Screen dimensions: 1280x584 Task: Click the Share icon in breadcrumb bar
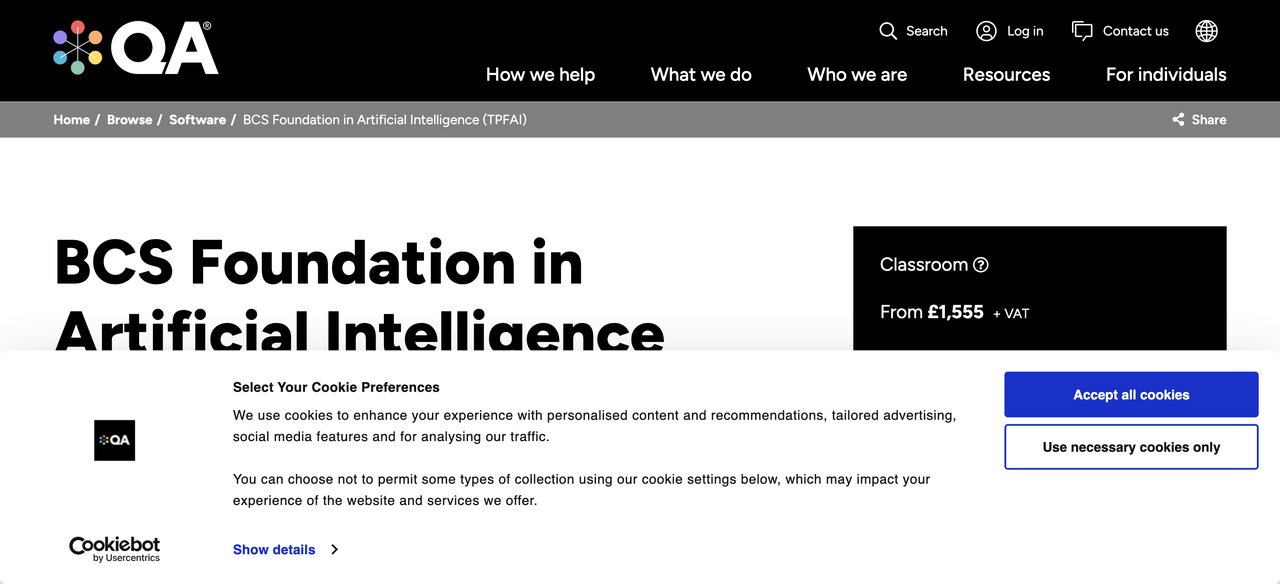coord(1178,119)
